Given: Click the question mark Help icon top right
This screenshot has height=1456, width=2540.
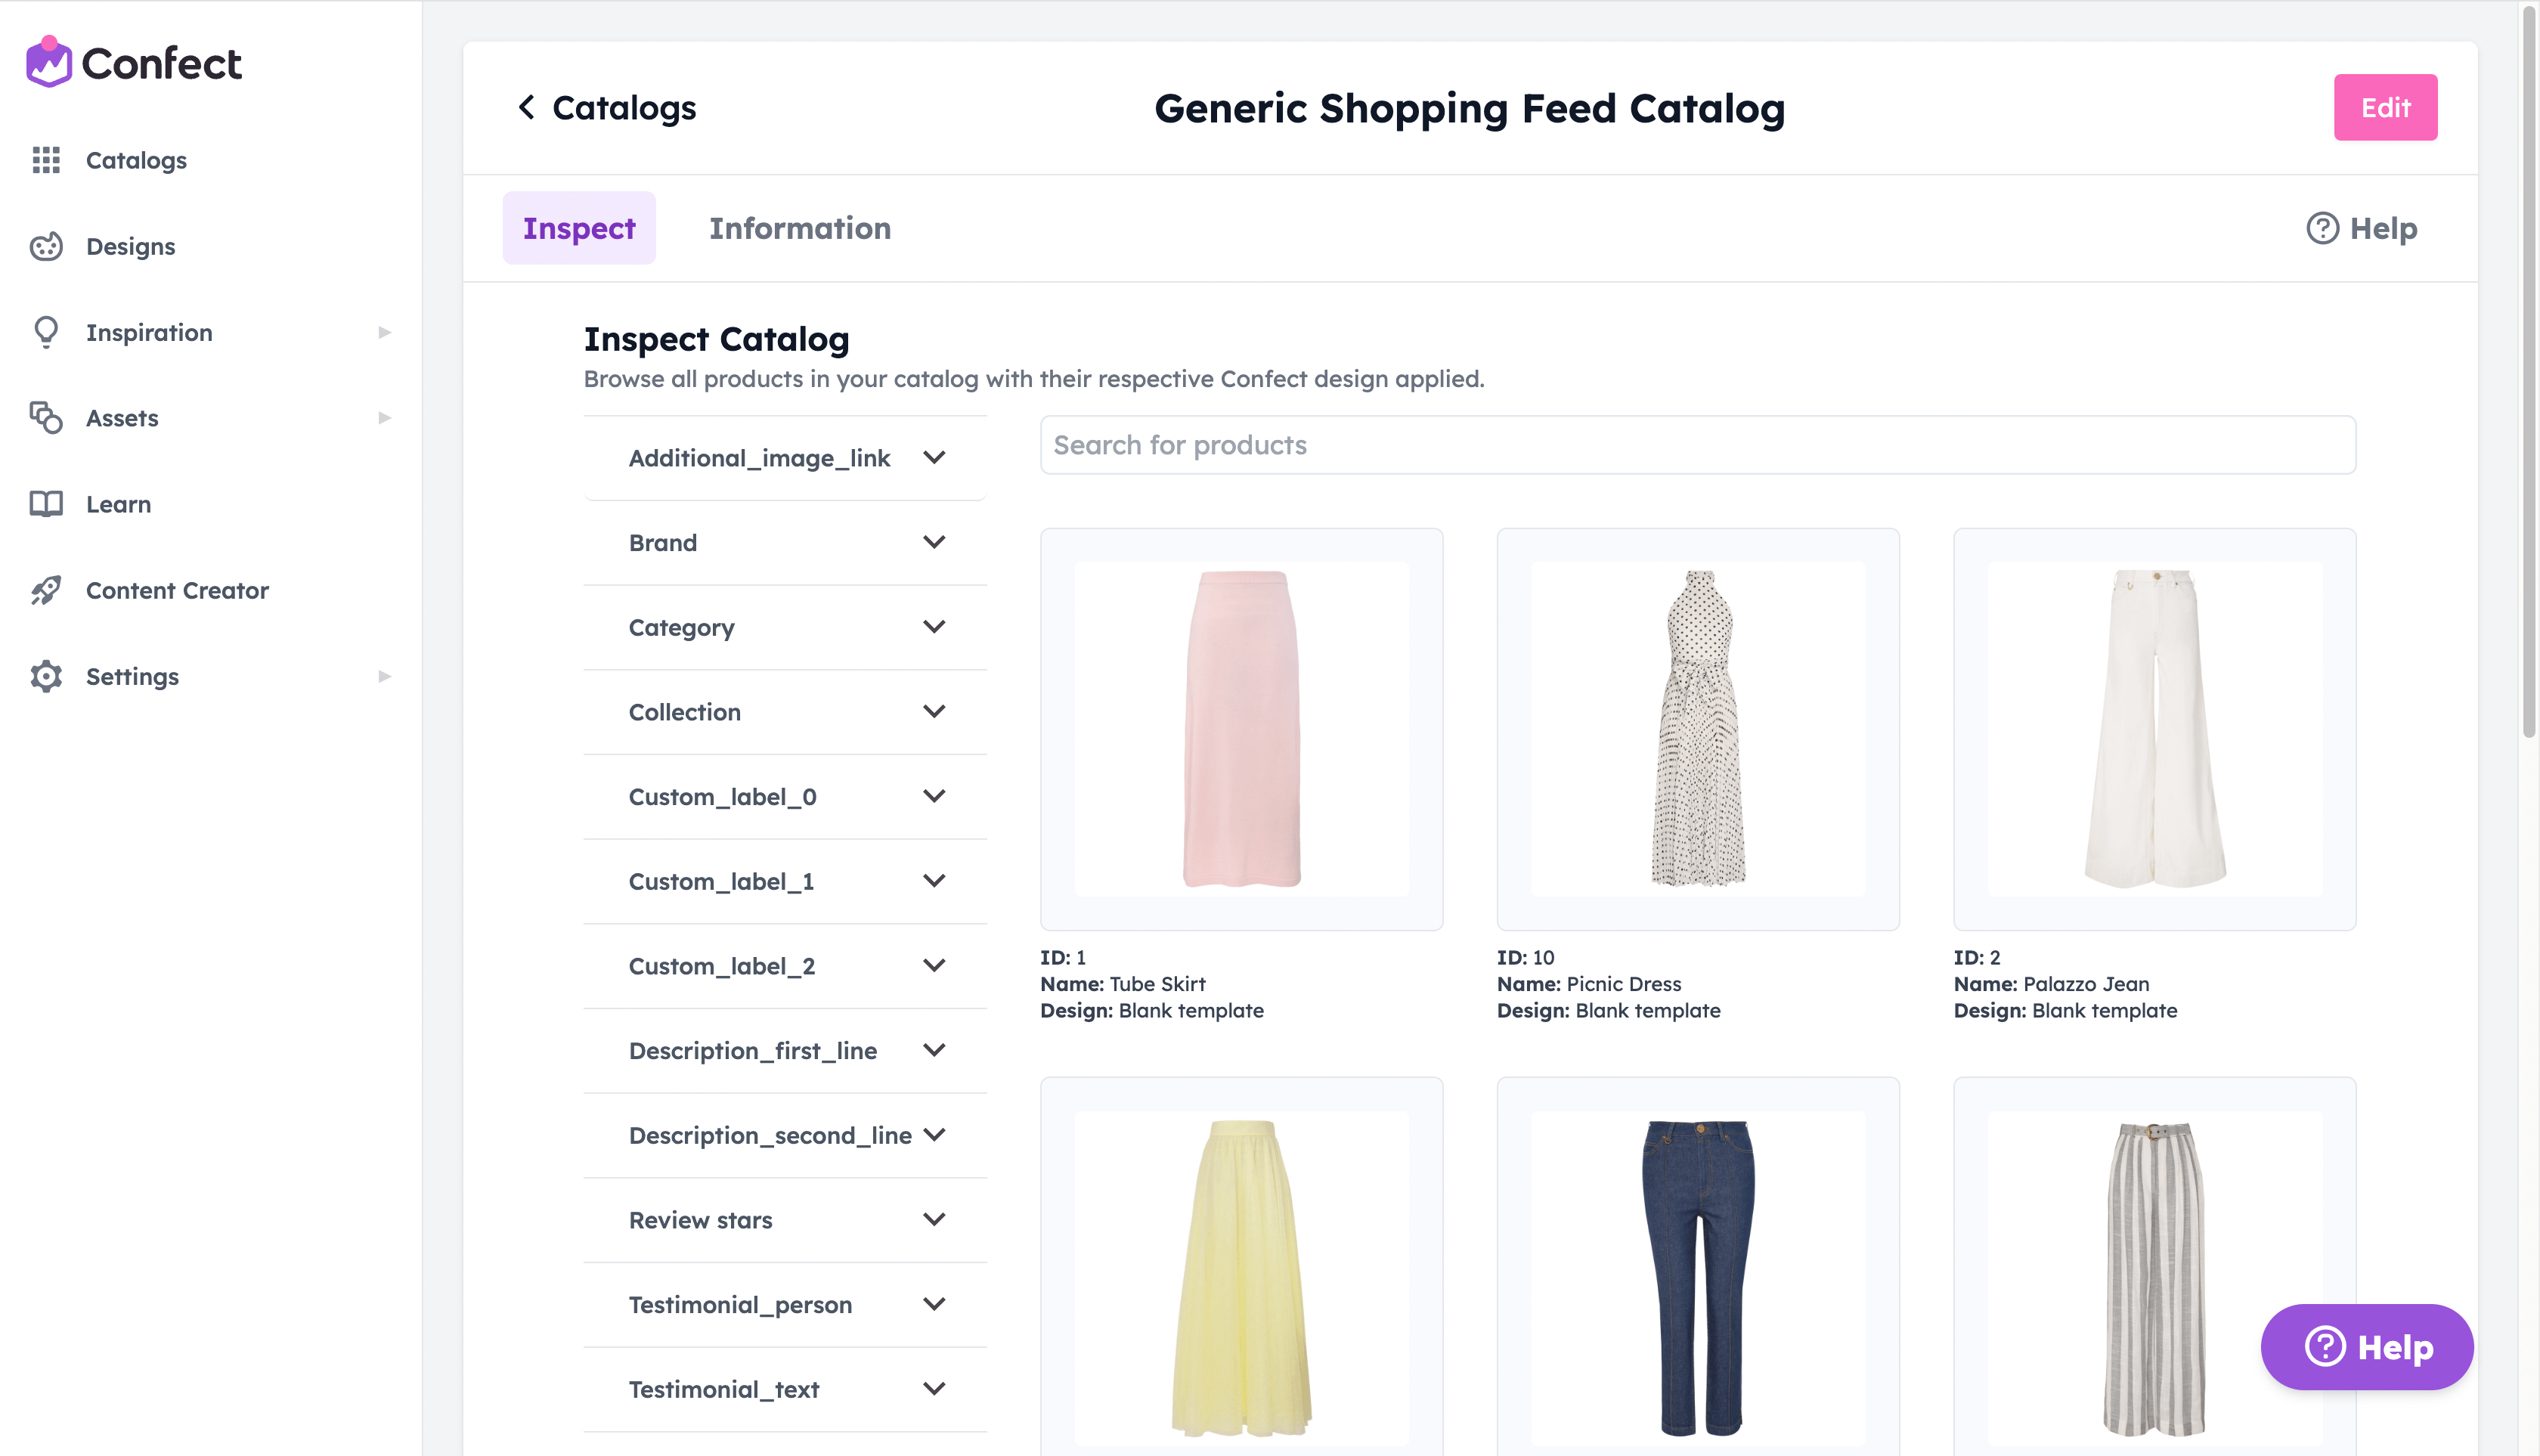Looking at the screenshot, I should (2322, 228).
